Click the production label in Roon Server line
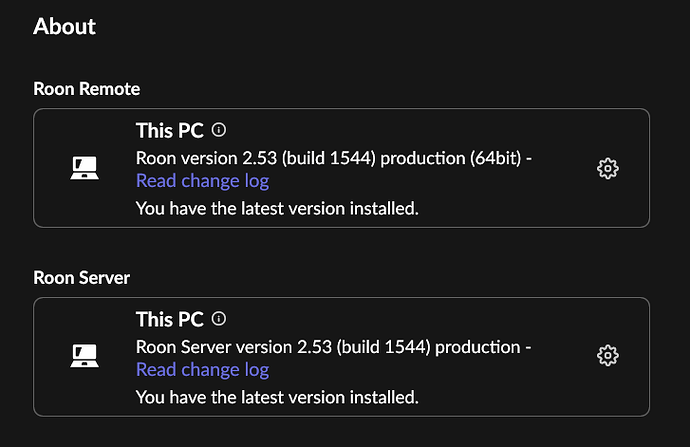Viewport: 690px width, 447px height. tap(478, 348)
